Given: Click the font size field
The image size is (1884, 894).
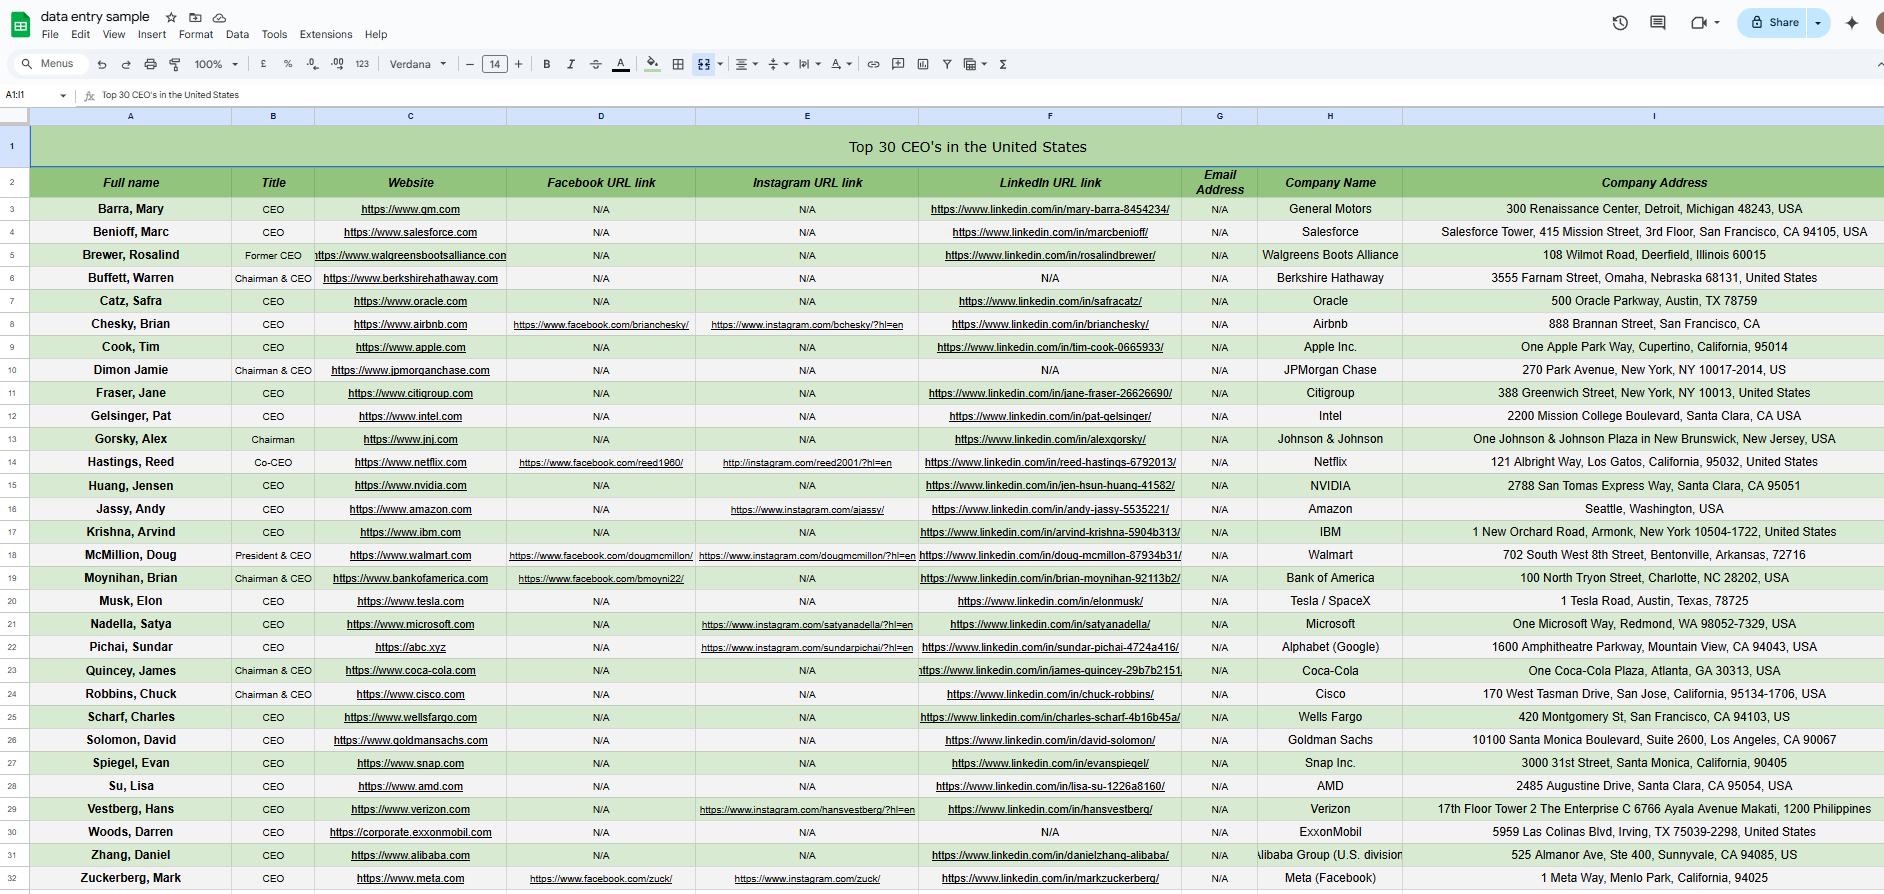Looking at the screenshot, I should click(x=494, y=64).
